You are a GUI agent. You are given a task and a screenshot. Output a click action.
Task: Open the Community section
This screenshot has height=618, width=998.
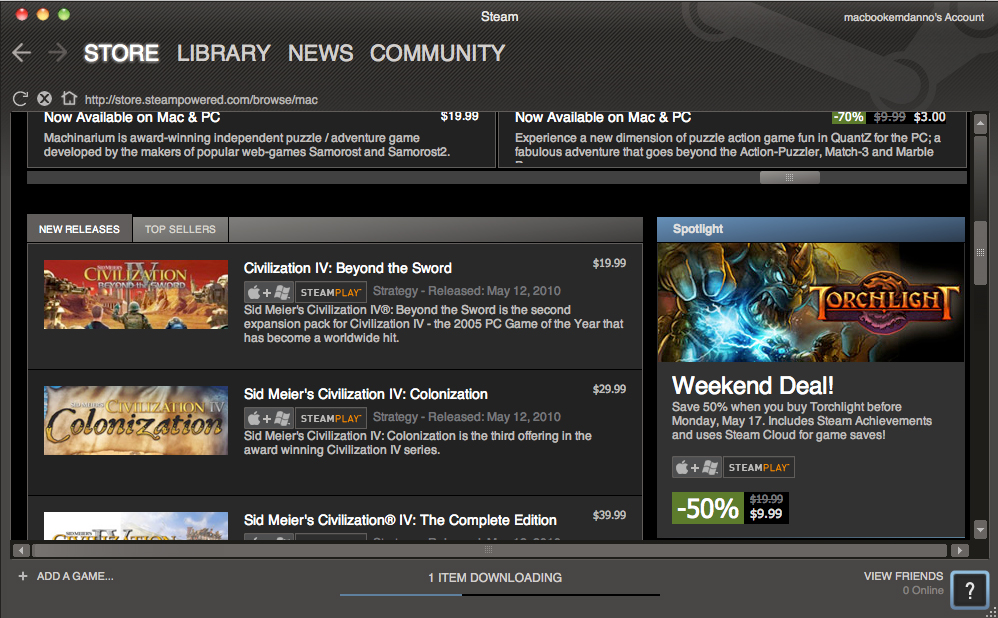click(437, 53)
